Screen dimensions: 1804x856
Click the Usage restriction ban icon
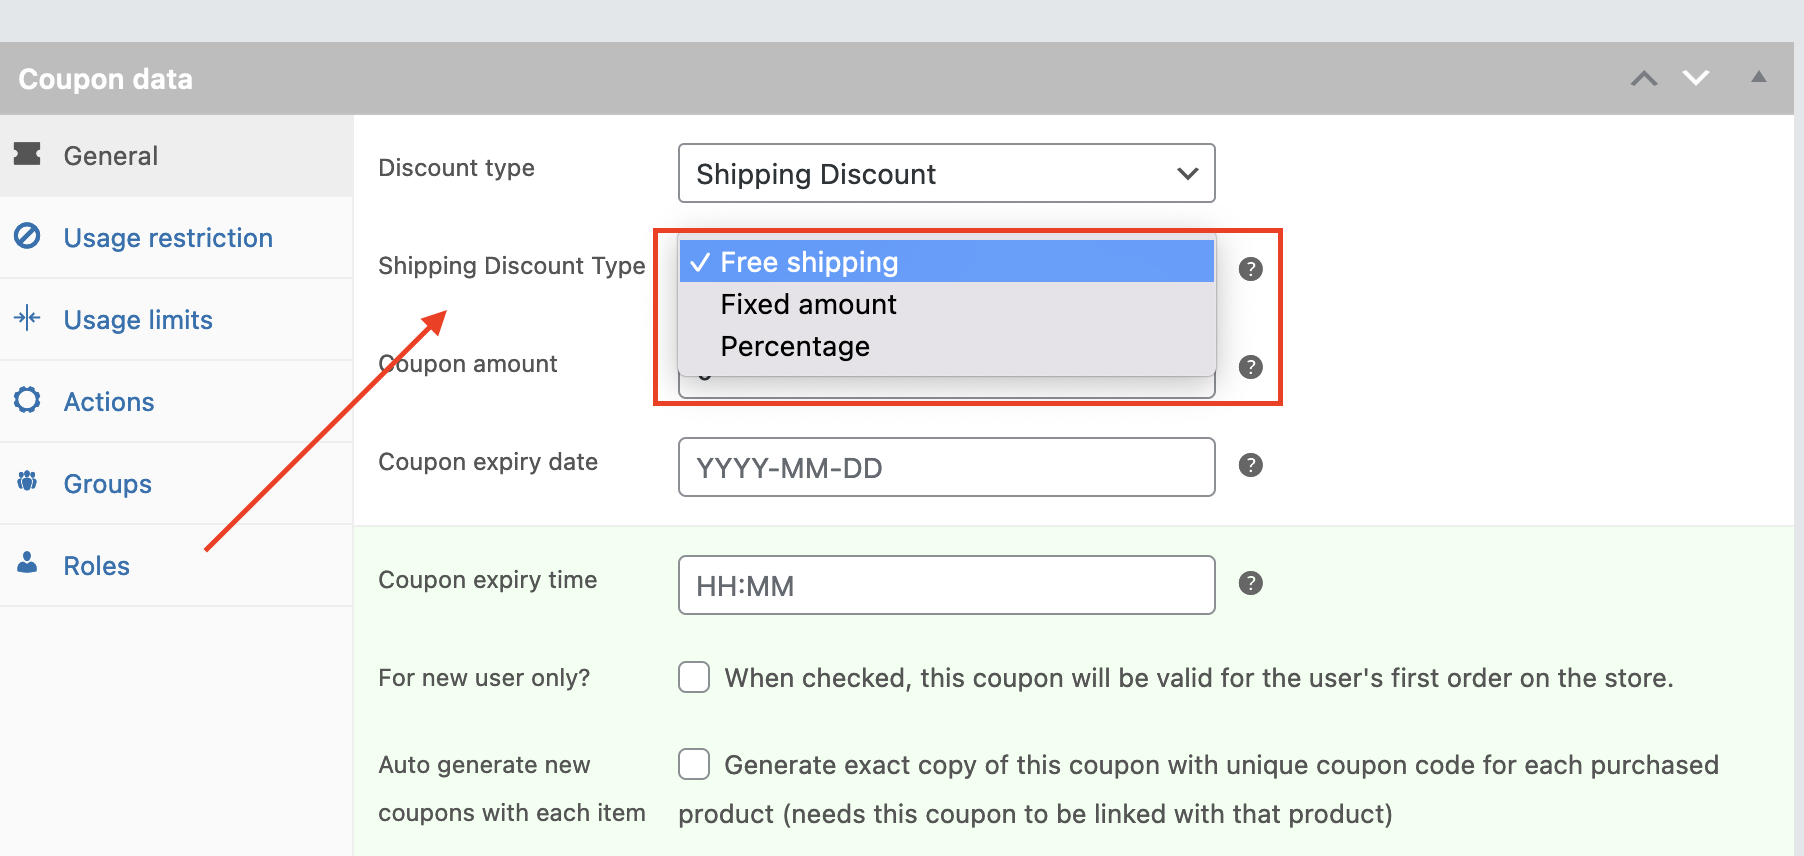coord(27,236)
